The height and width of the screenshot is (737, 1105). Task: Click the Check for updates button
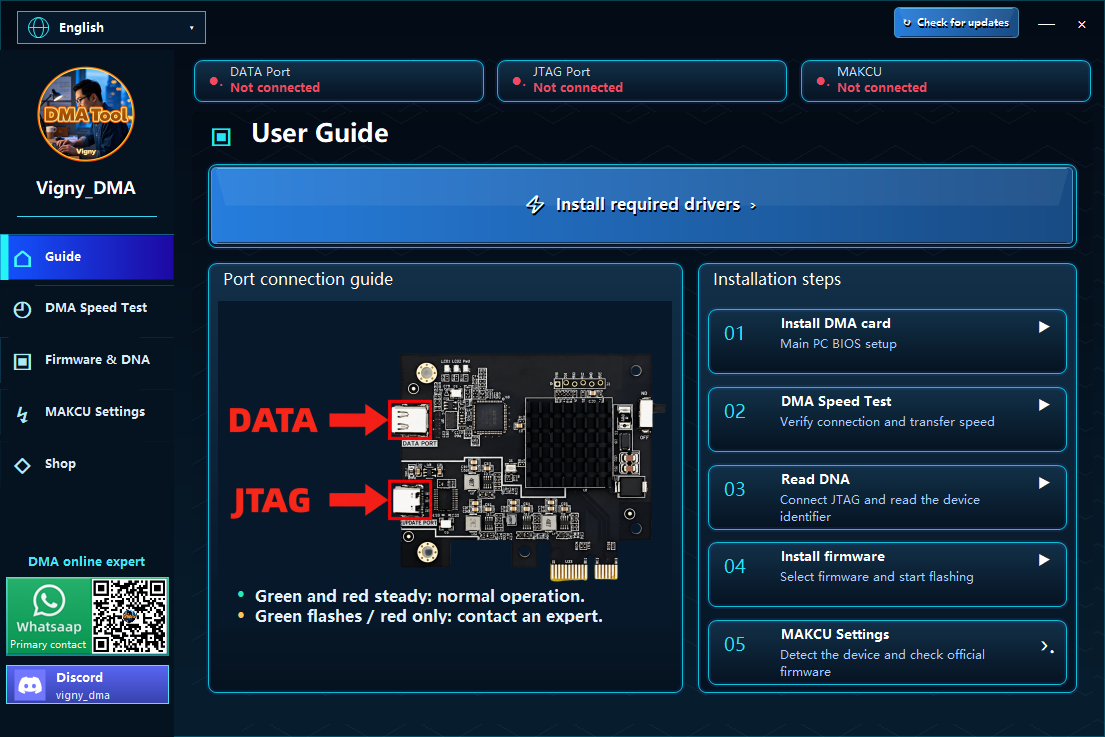(x=956, y=23)
